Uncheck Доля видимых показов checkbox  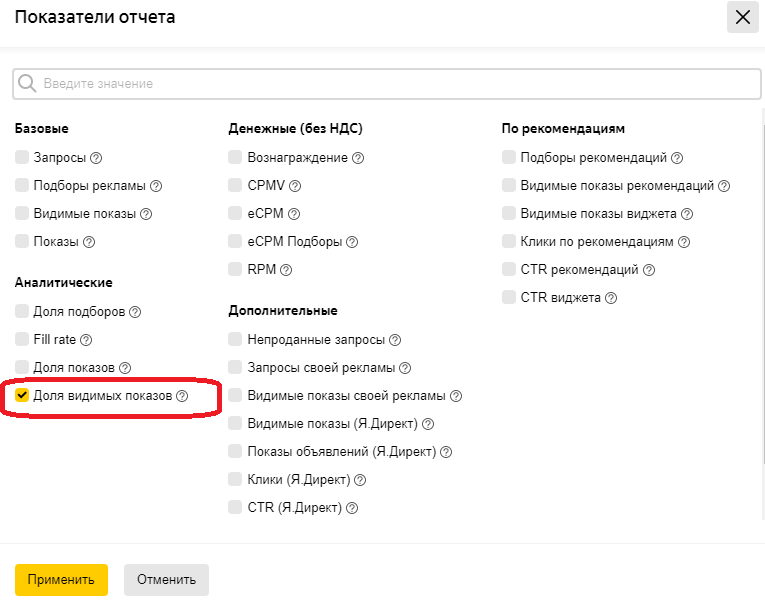tap(22, 395)
